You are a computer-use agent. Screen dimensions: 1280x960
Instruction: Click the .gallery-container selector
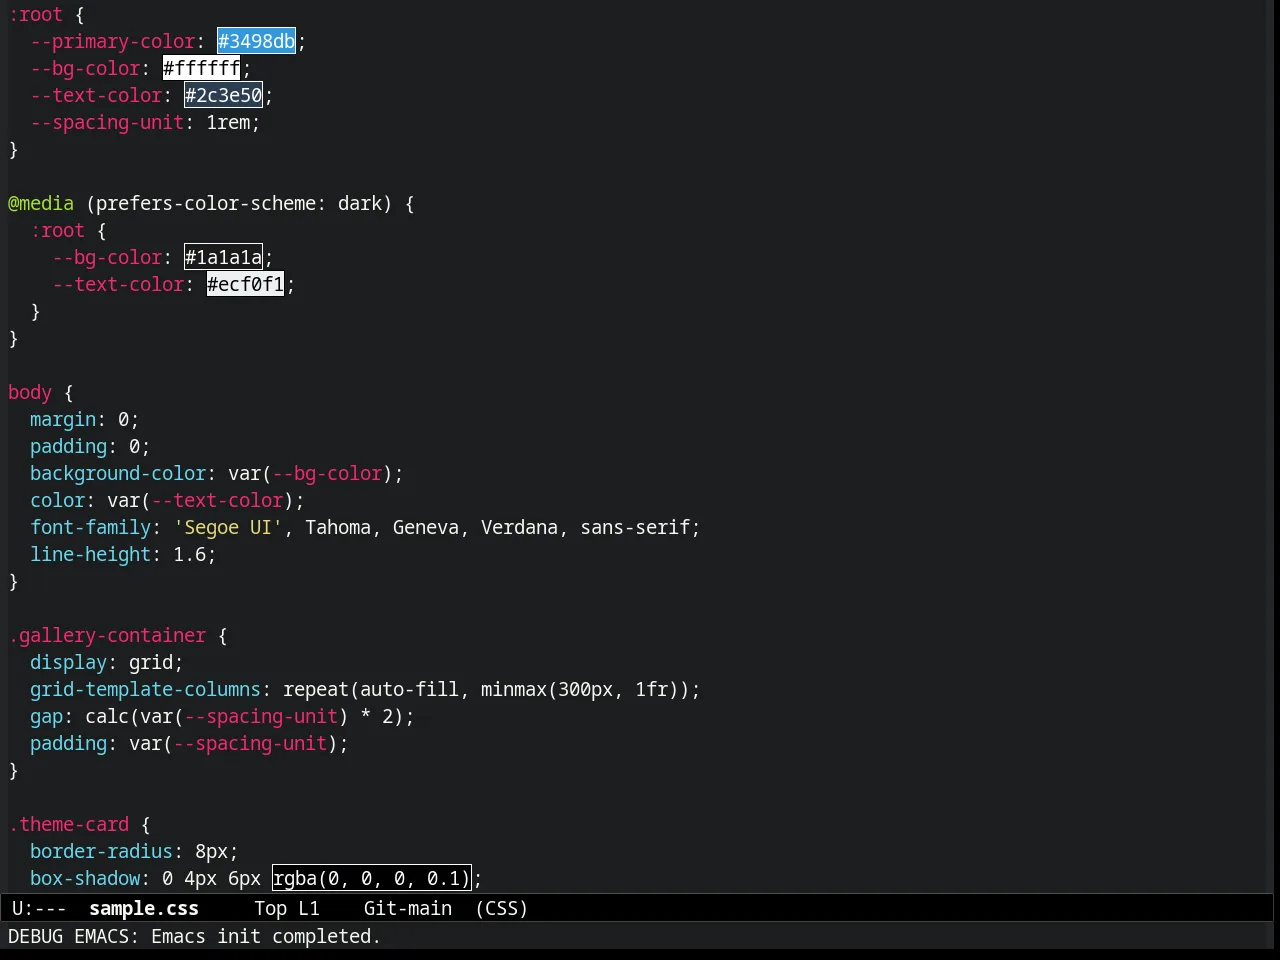coord(107,635)
